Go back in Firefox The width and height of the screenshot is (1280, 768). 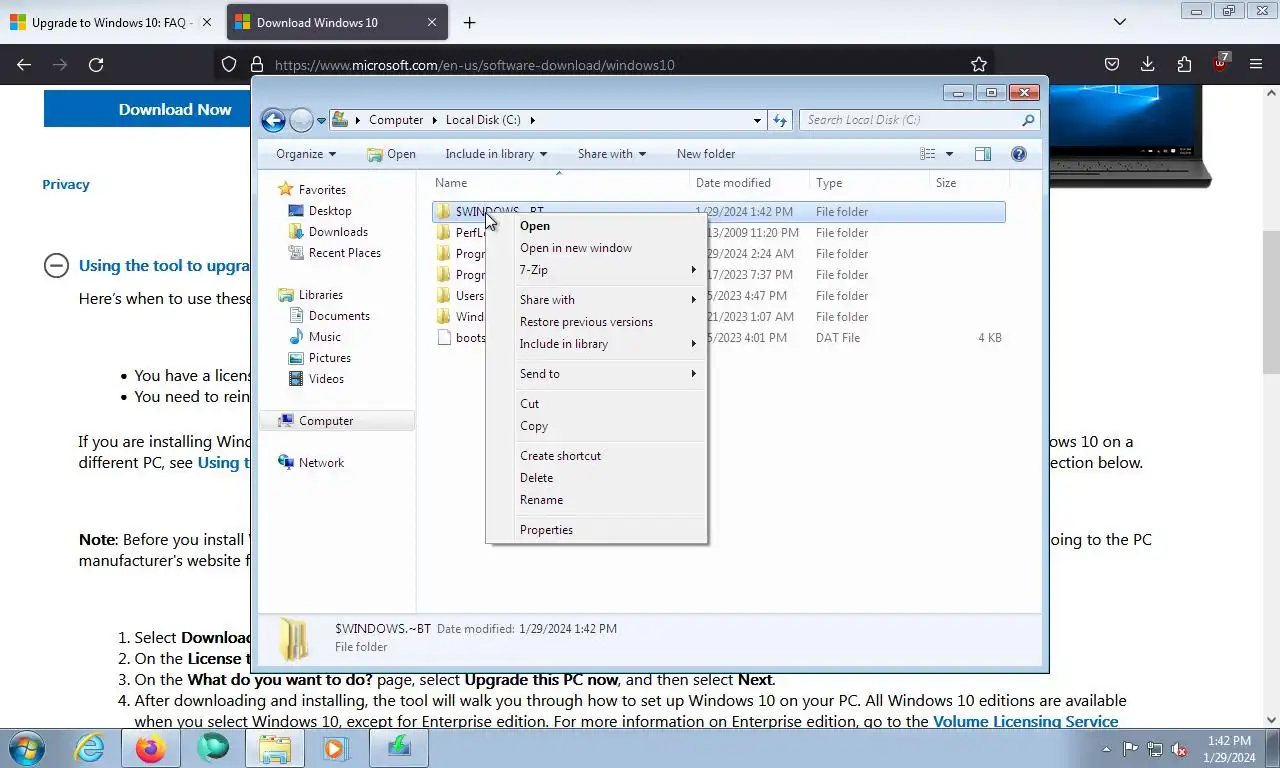[x=24, y=64]
